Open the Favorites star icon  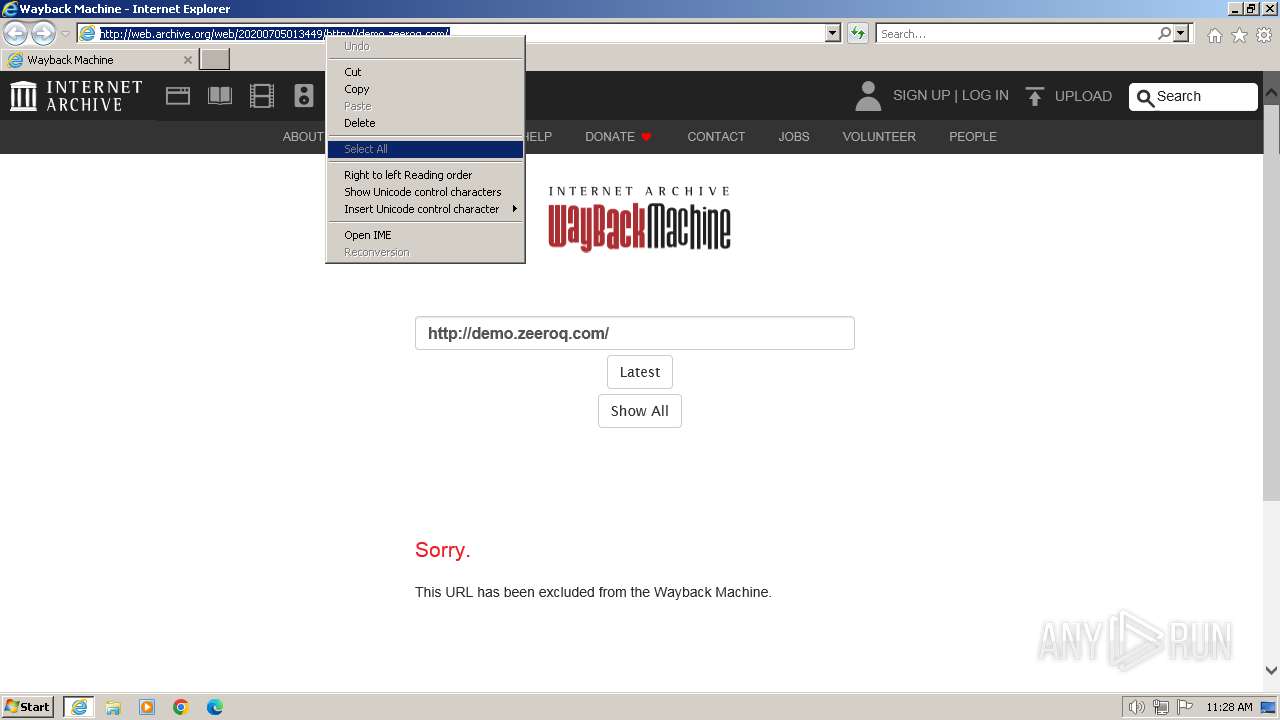point(1239,35)
